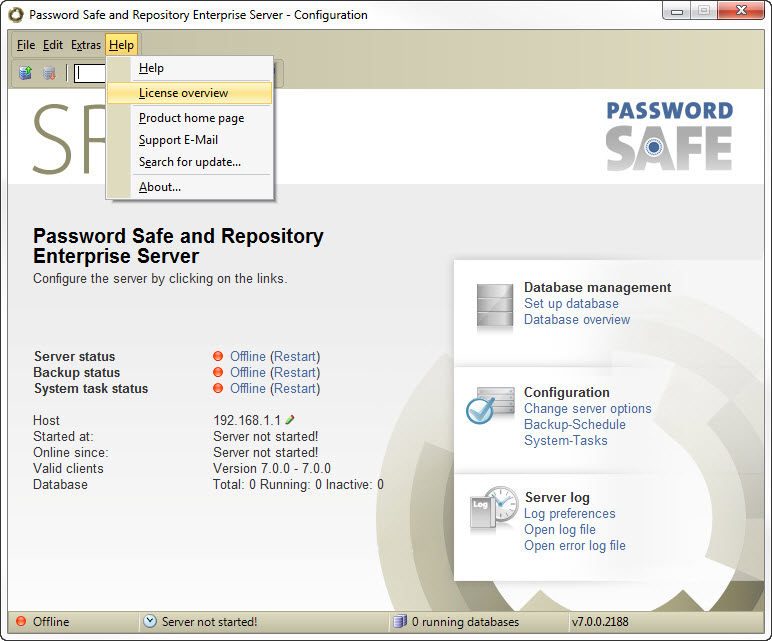Click the red Backup status indicator dot
This screenshot has width=772, height=641.
[x=218, y=372]
